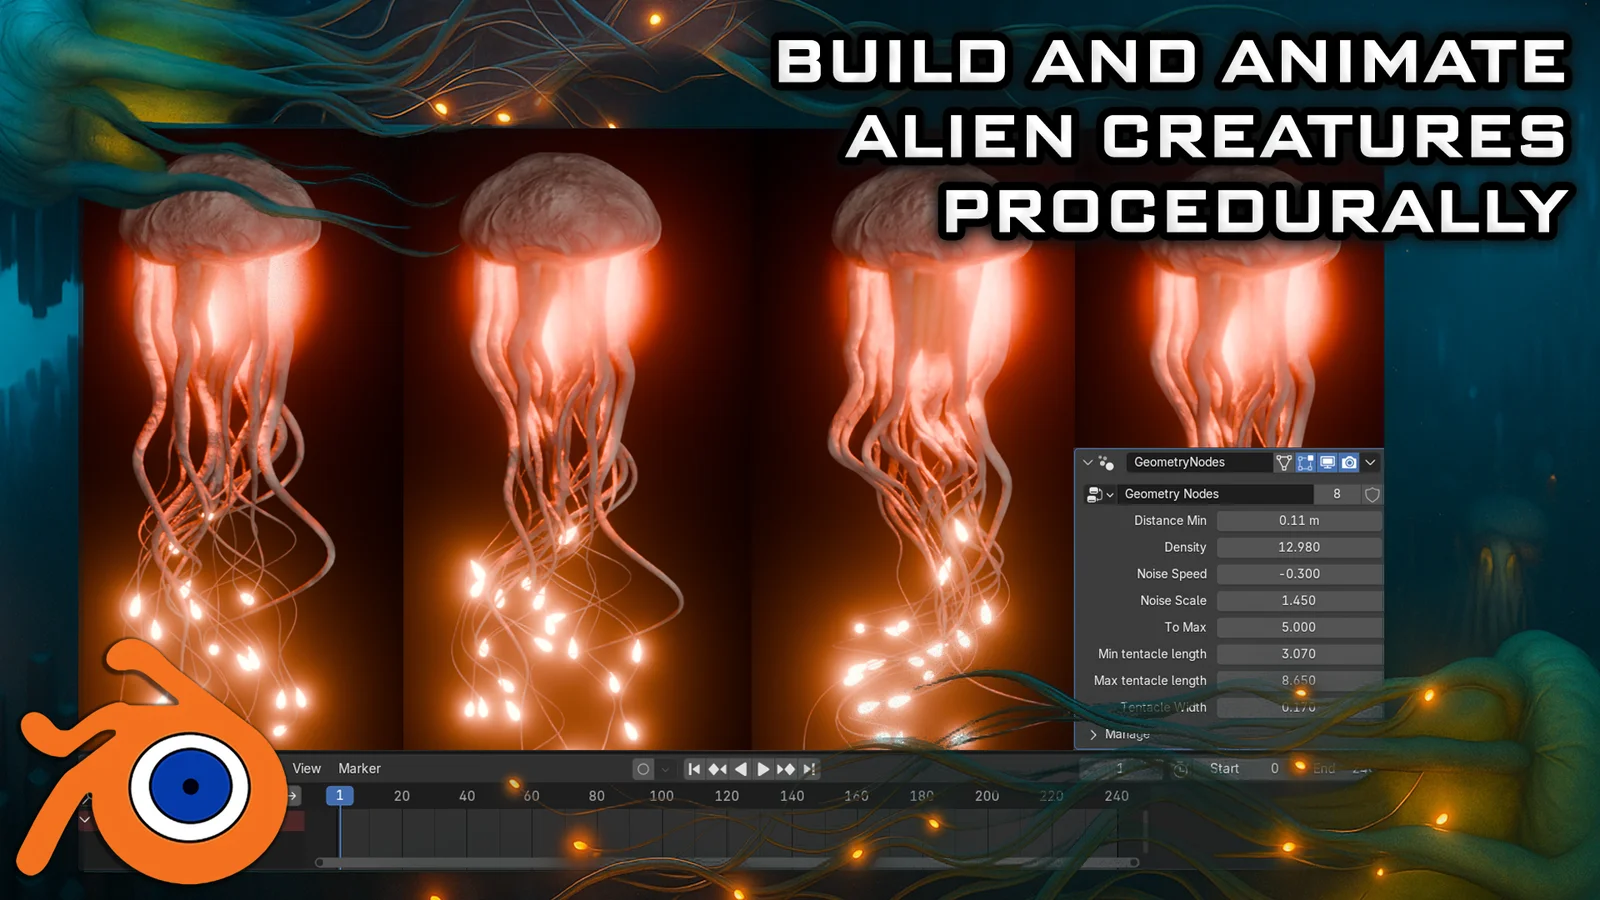
Task: Click the jump to first frame icon
Action: coord(694,770)
